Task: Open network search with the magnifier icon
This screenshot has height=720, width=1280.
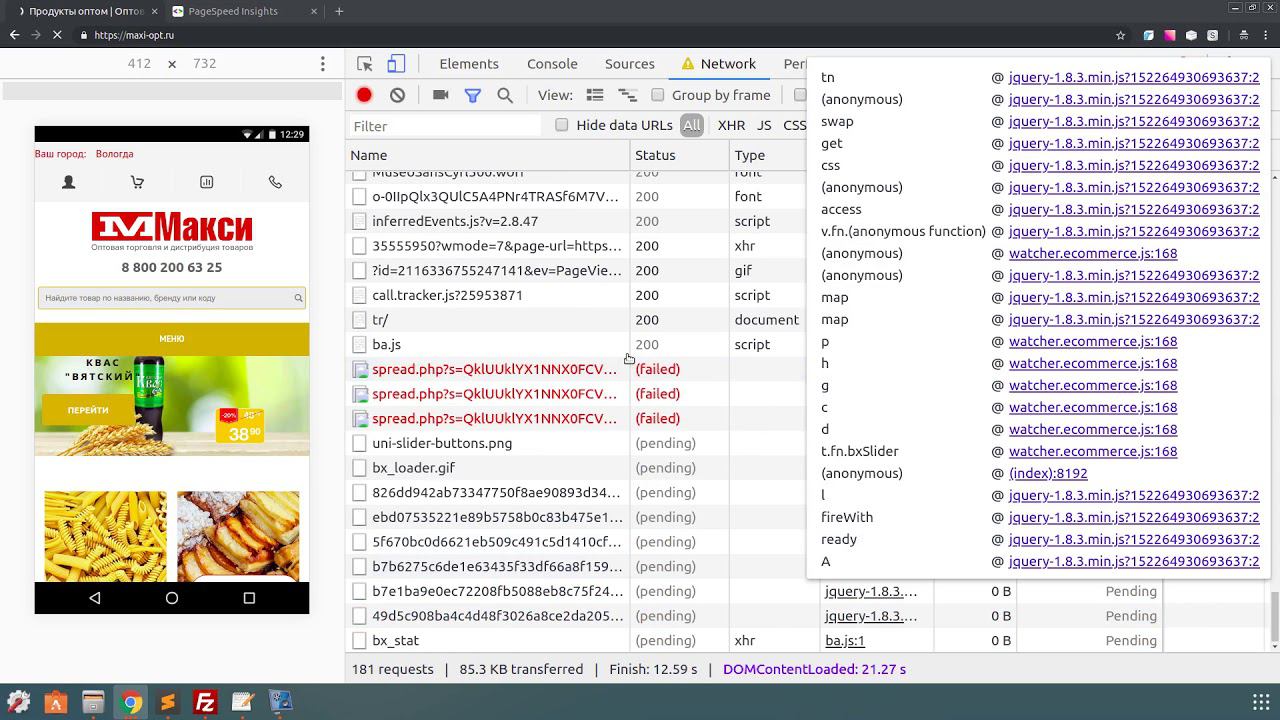Action: pyautogui.click(x=505, y=95)
